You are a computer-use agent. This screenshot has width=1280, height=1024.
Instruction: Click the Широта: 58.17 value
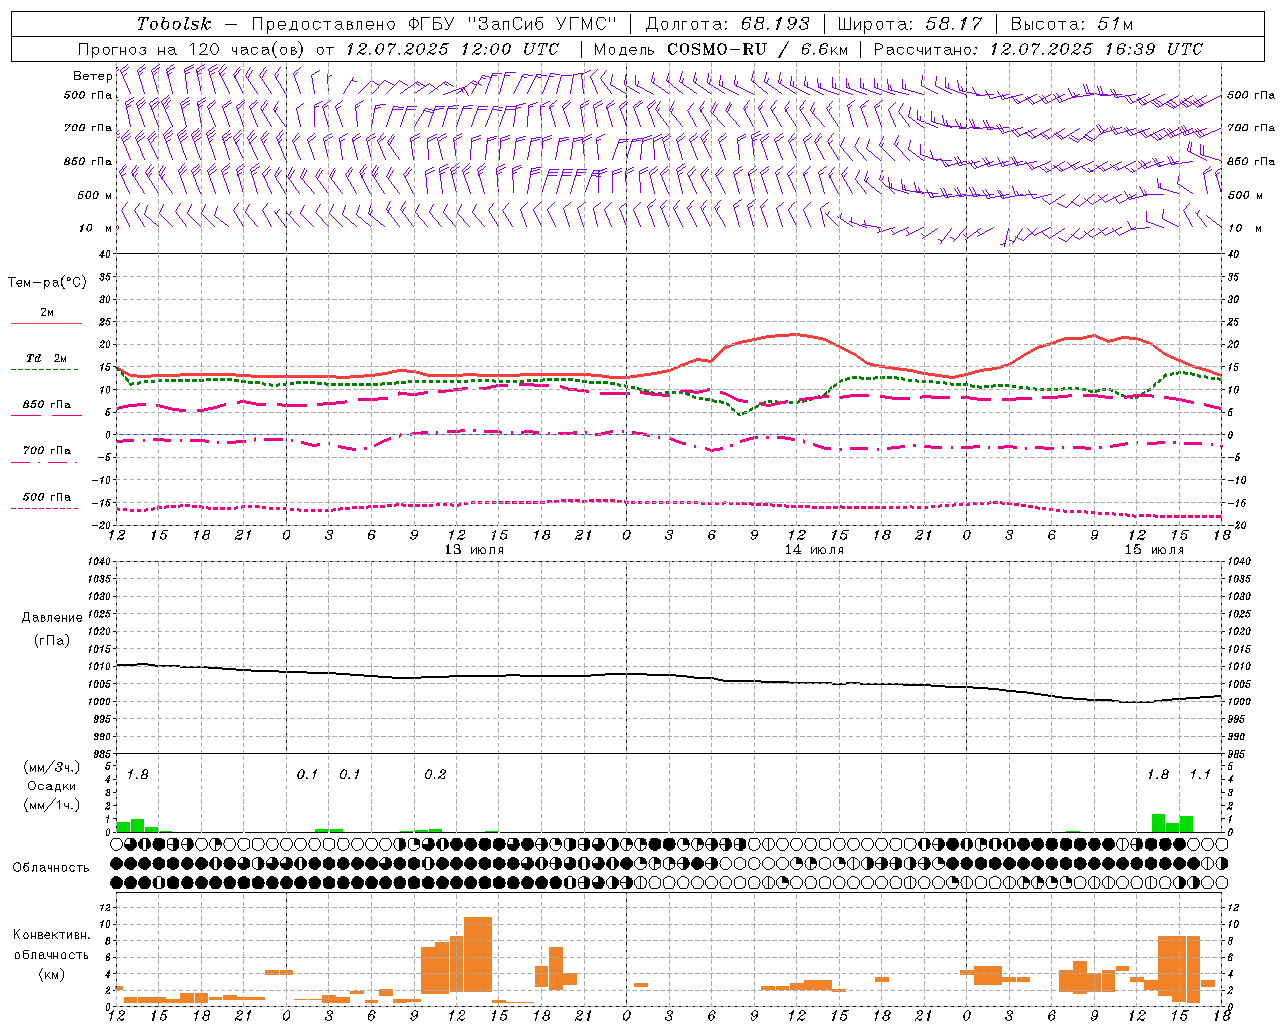click(910, 24)
